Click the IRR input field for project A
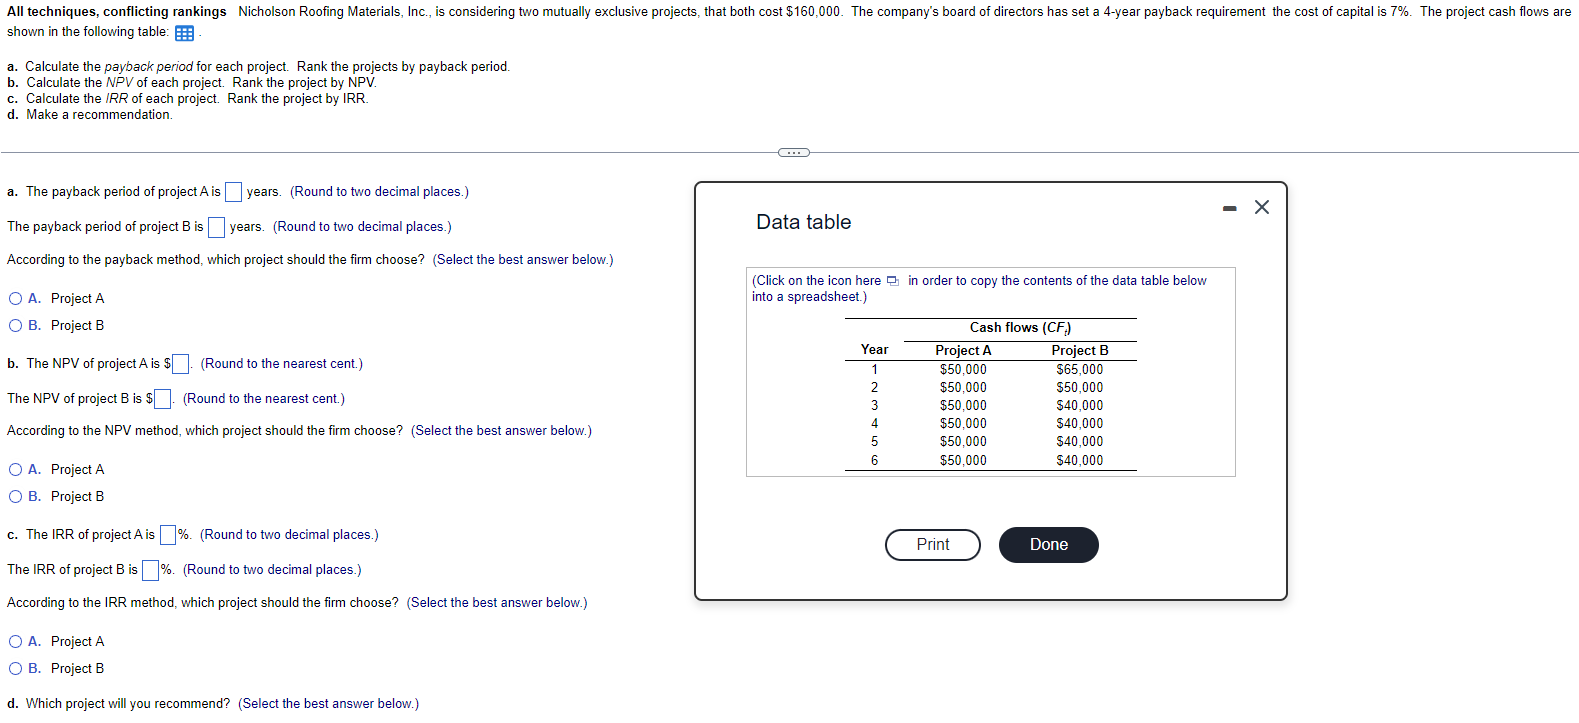Image resolution: width=1579 pixels, height=723 pixels. point(168,535)
